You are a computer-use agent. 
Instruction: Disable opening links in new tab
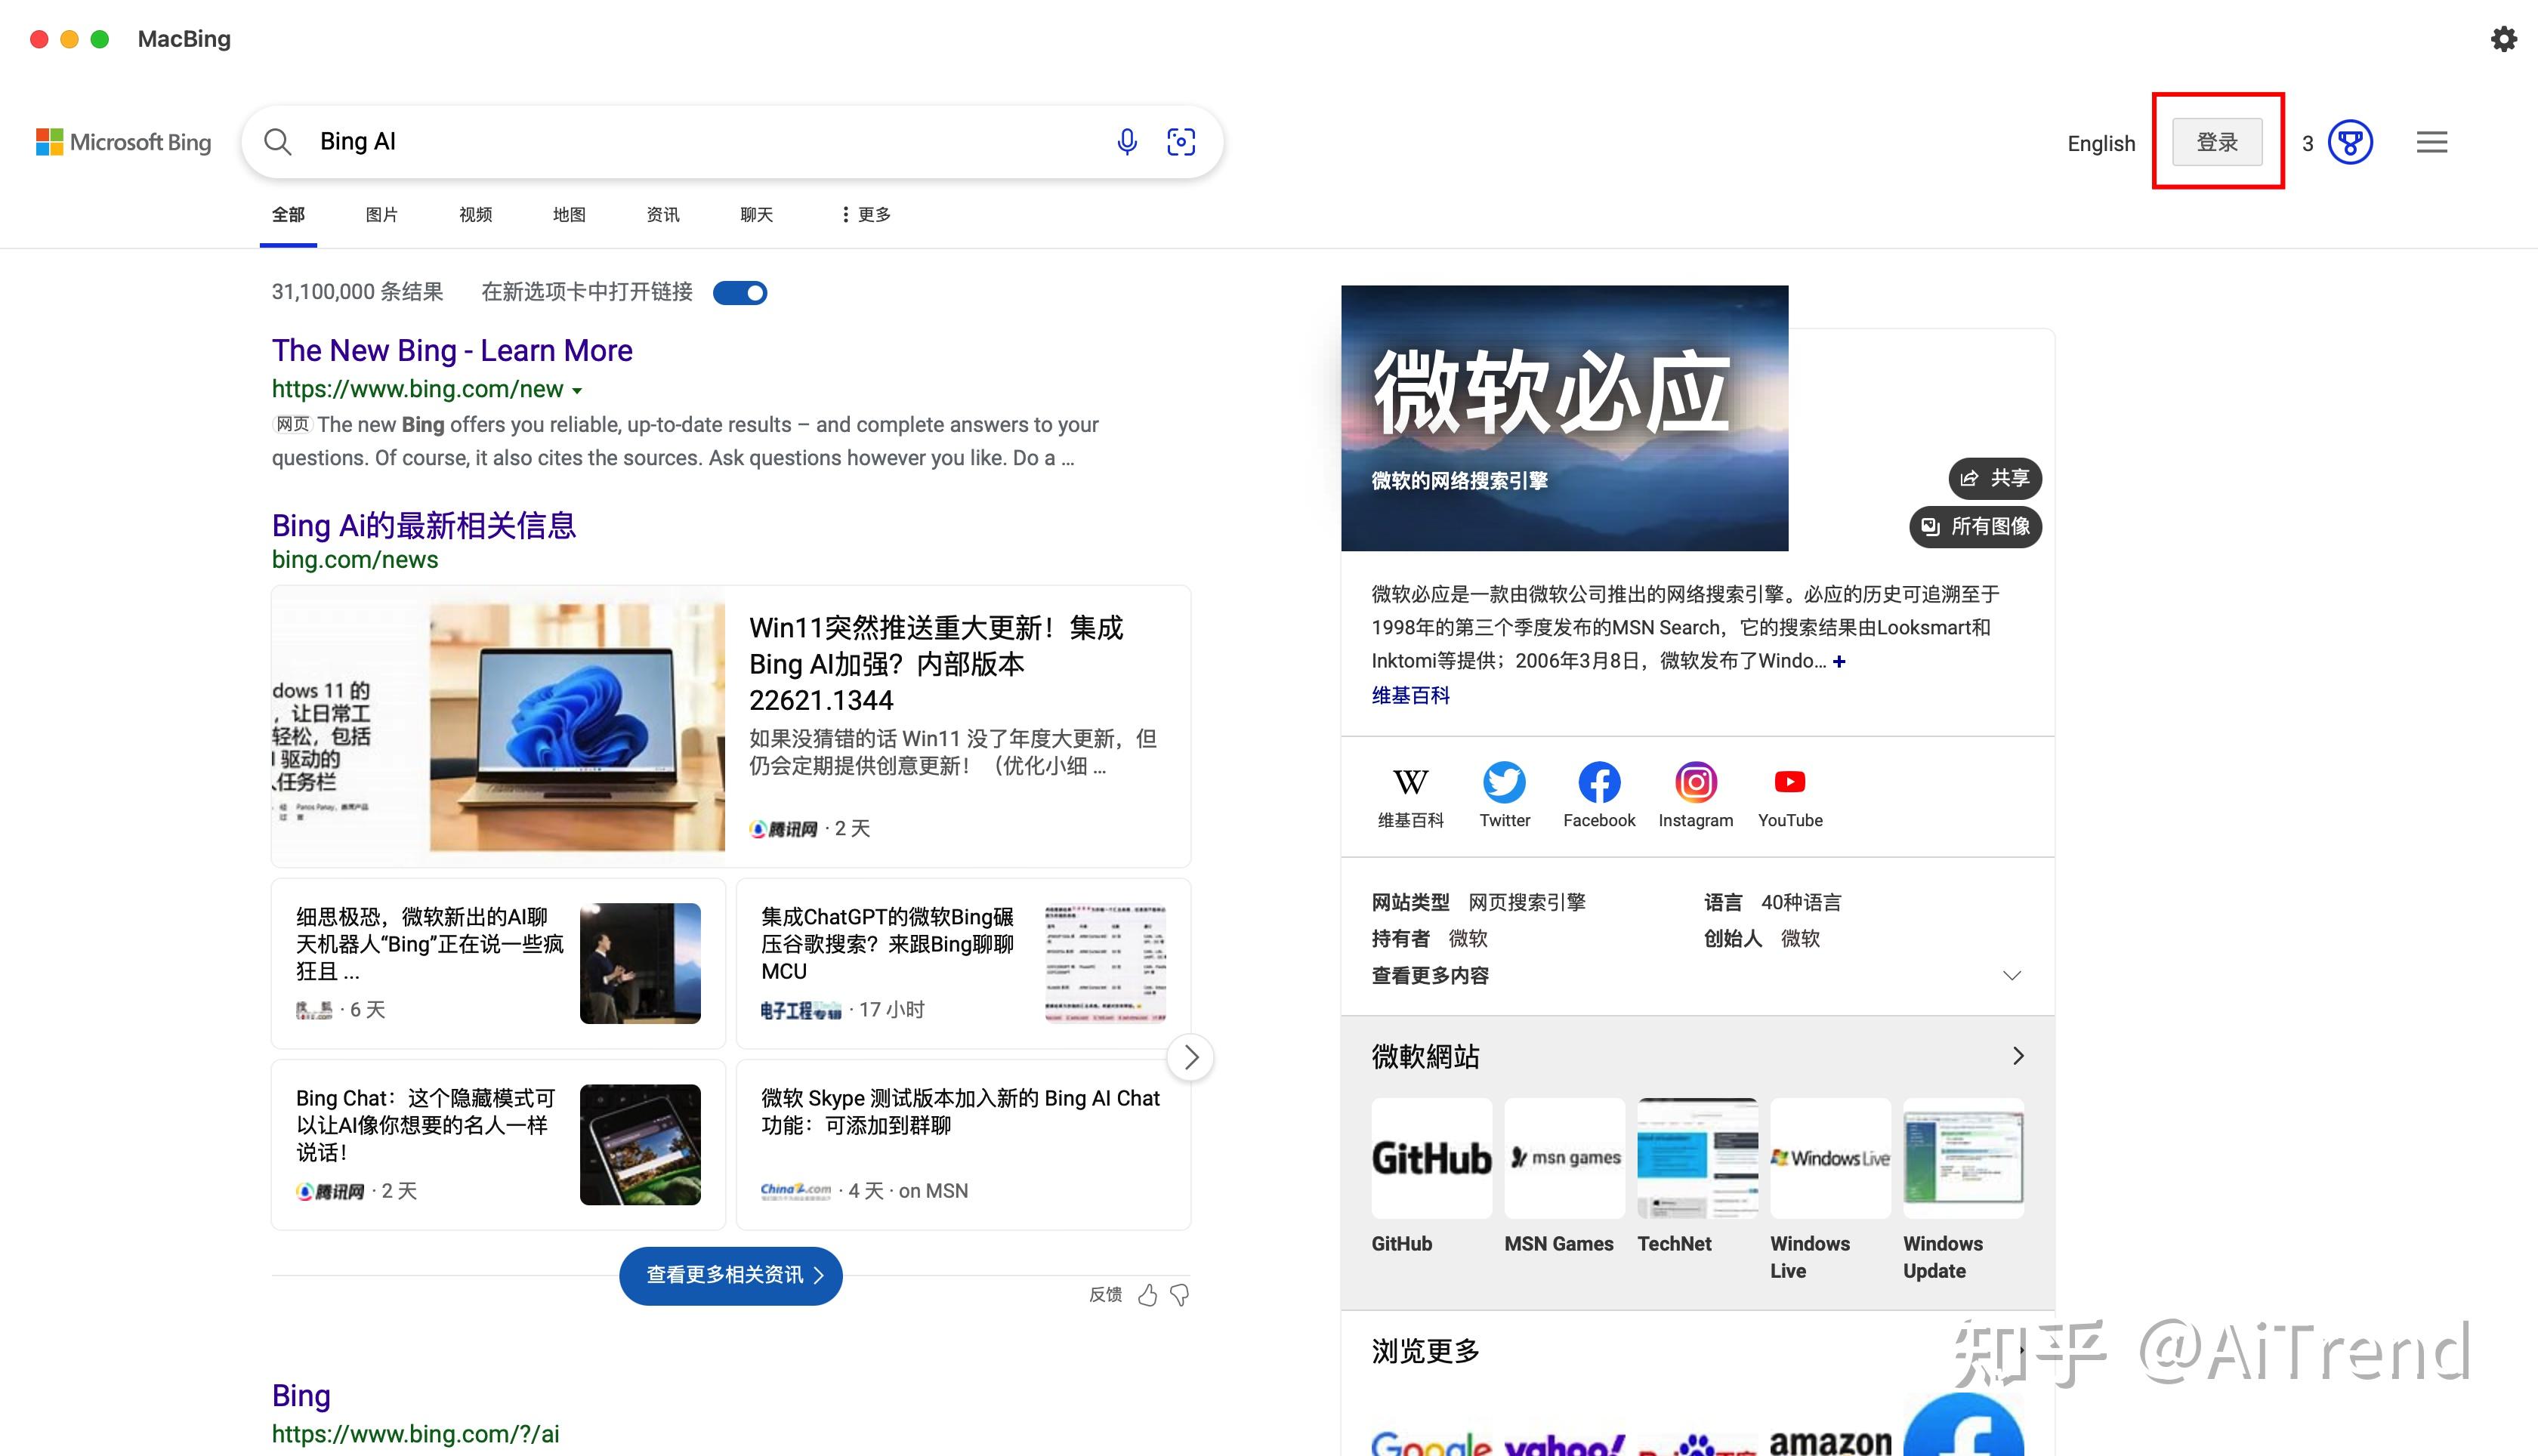click(x=740, y=292)
